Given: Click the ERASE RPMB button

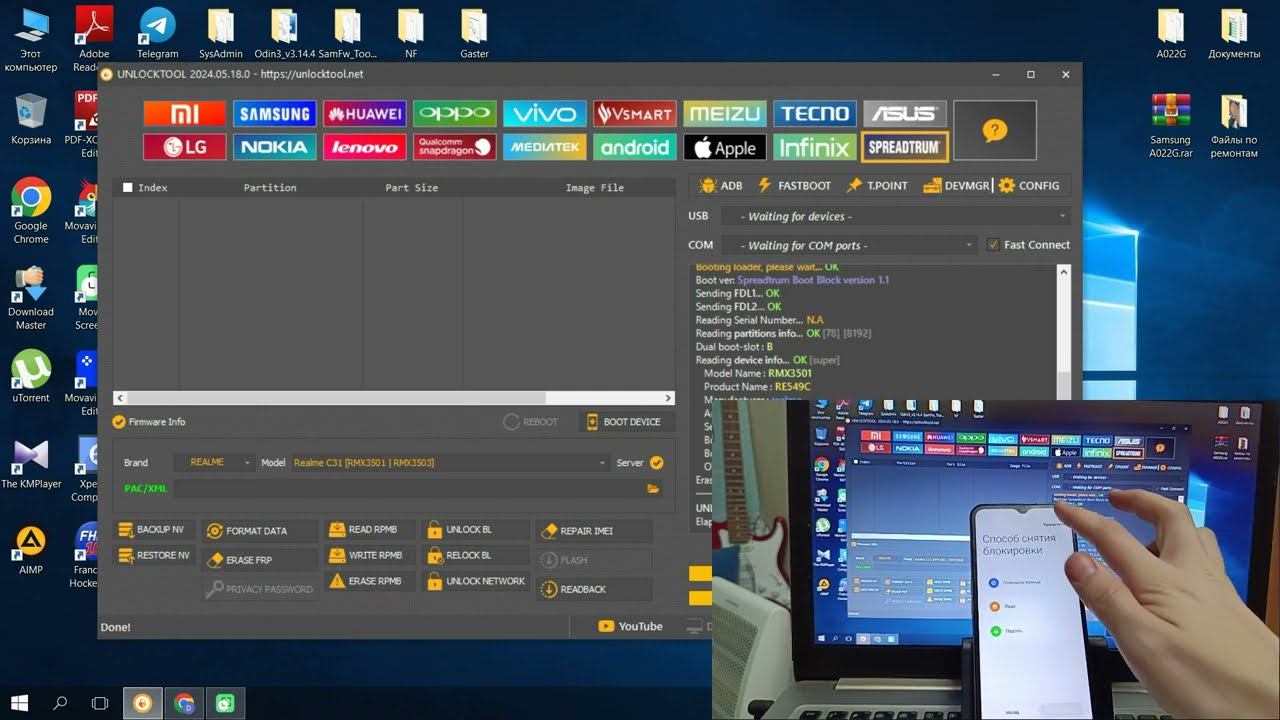Looking at the screenshot, I should tap(368, 581).
